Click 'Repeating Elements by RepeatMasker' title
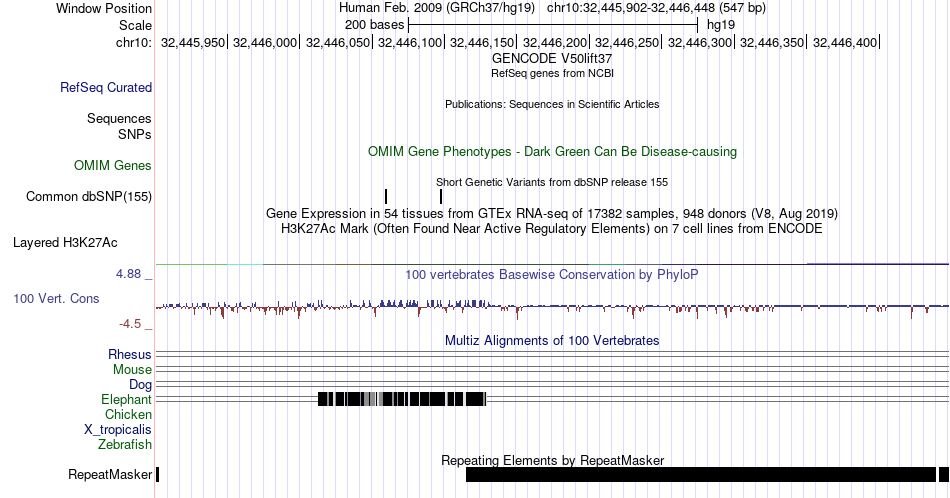This screenshot has width=950, height=498. pyautogui.click(x=552, y=460)
